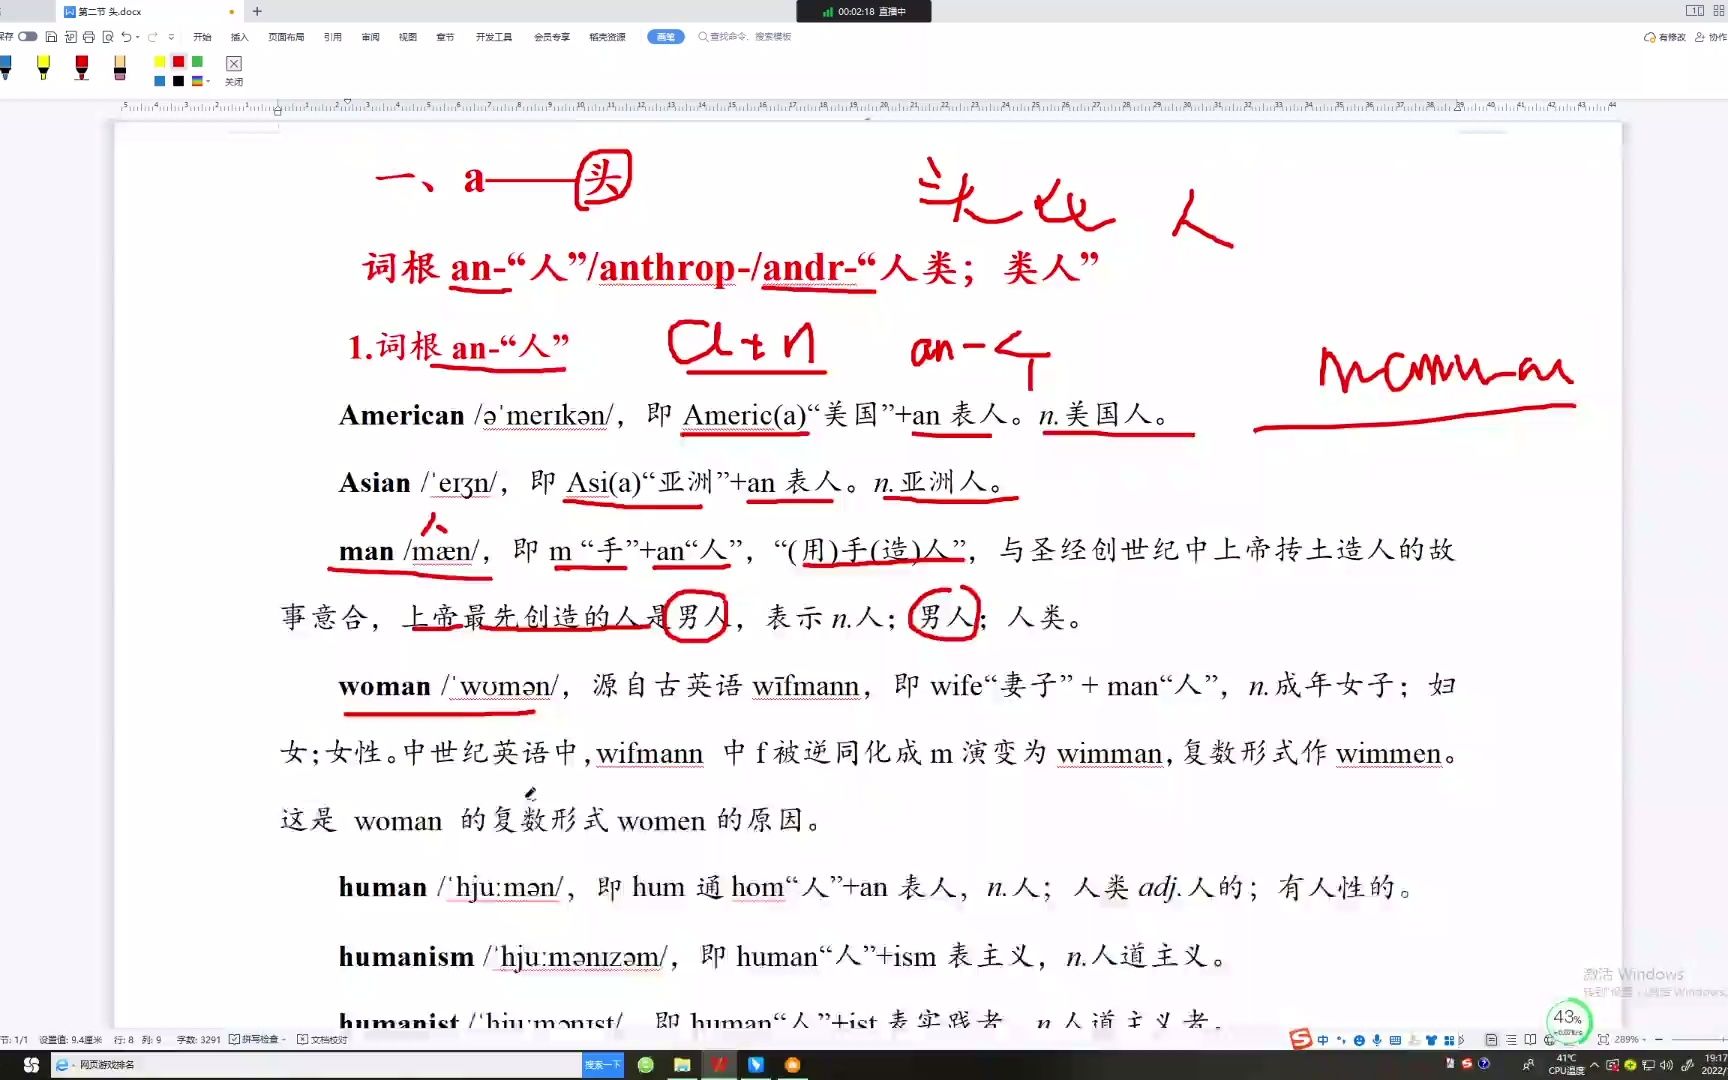
Task: Click the search command magnifier field
Action: pos(745,37)
